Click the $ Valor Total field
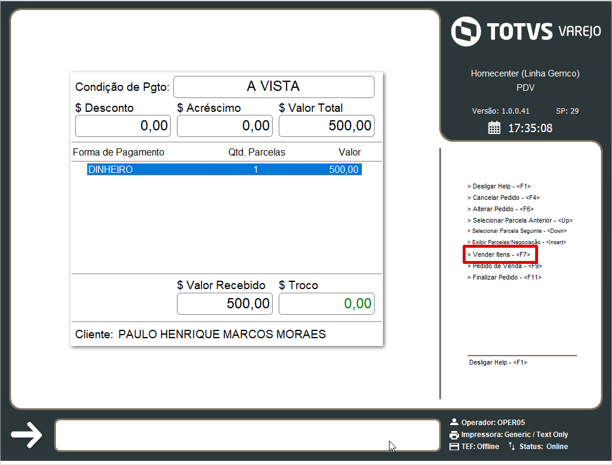This screenshot has width=612, height=465. 327,126
